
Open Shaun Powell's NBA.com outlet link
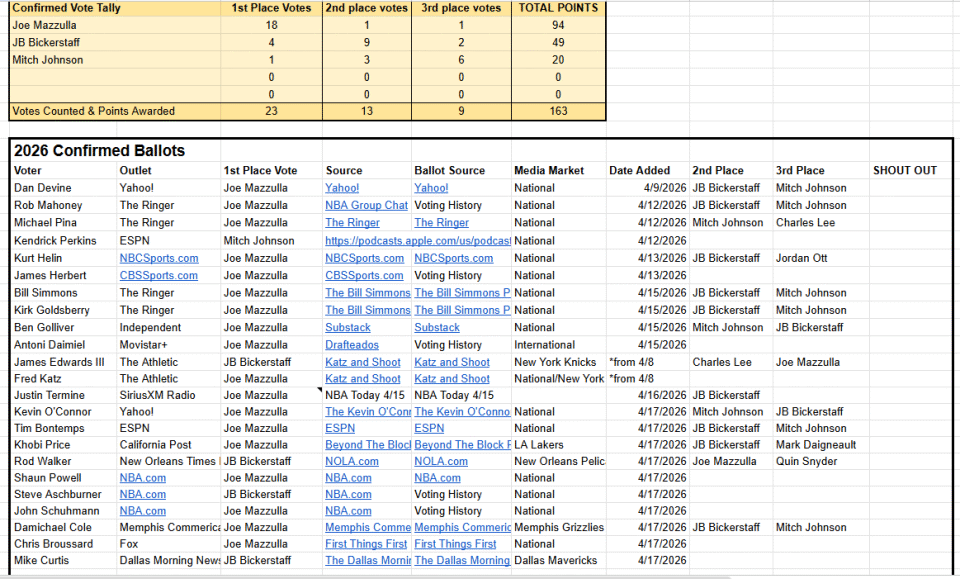click(x=143, y=478)
